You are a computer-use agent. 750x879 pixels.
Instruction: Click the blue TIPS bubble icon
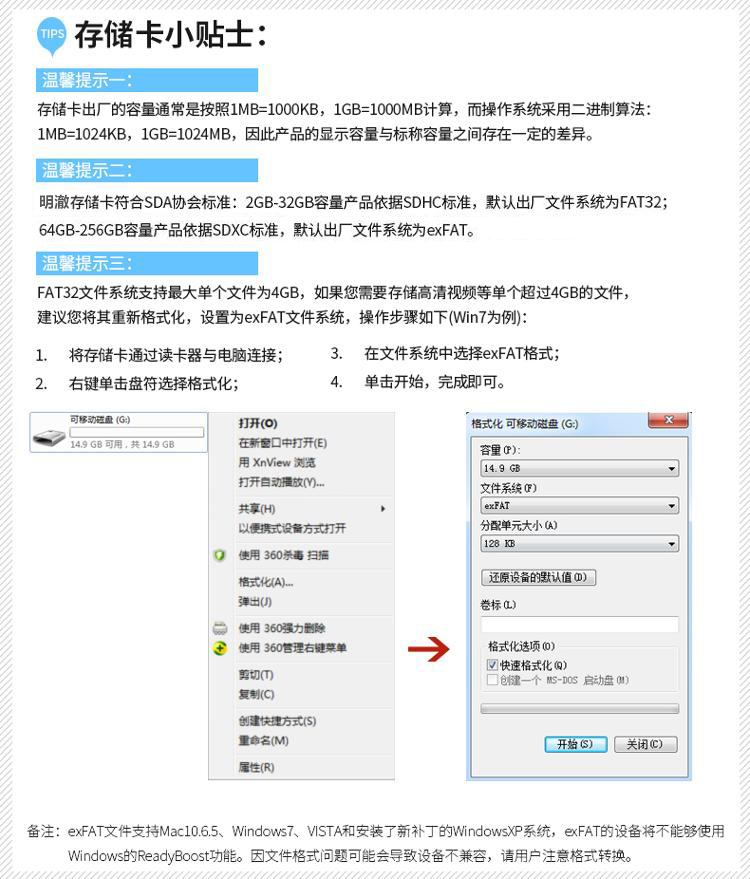(52, 36)
